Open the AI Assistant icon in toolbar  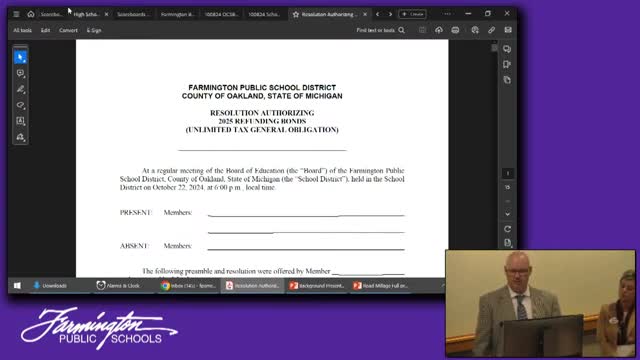475,30
